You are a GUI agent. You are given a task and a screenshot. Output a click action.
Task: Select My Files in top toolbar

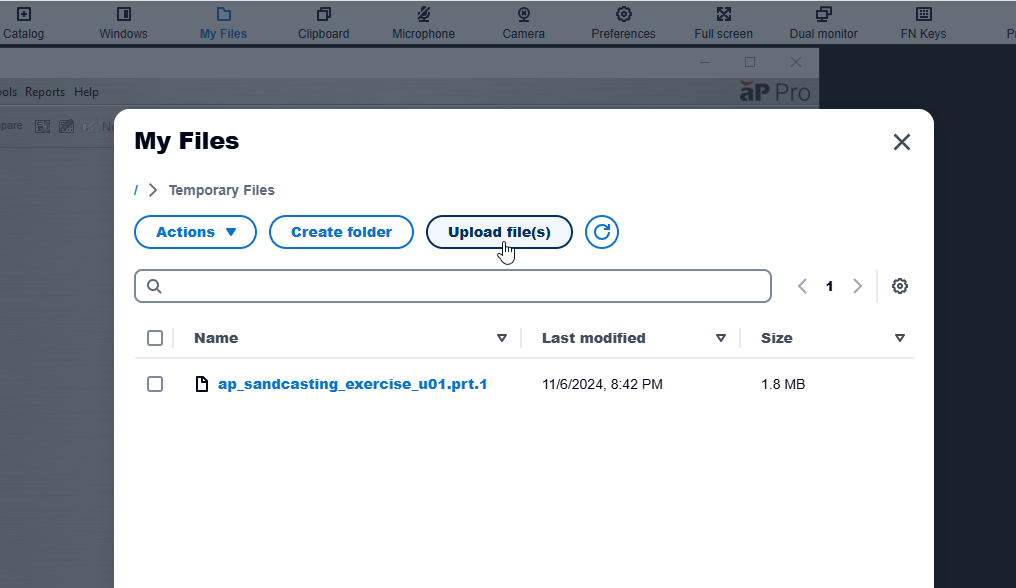pos(224,23)
